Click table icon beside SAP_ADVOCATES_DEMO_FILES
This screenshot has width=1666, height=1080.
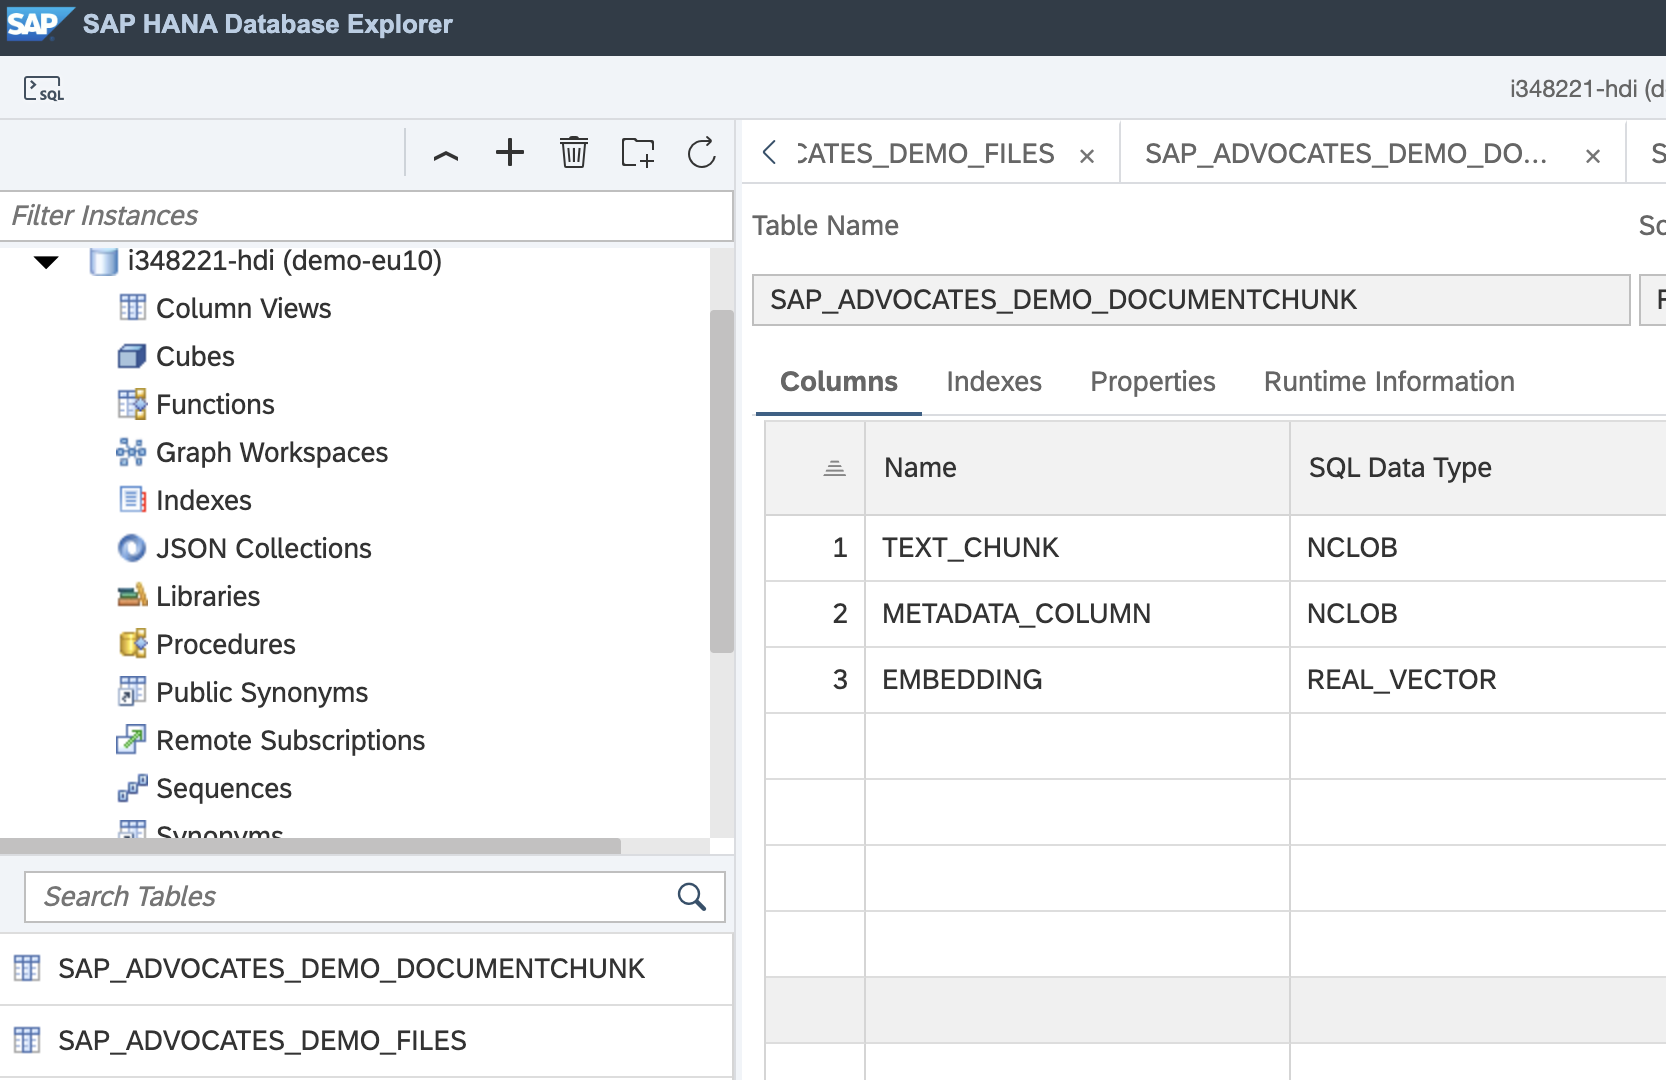tap(27, 1040)
